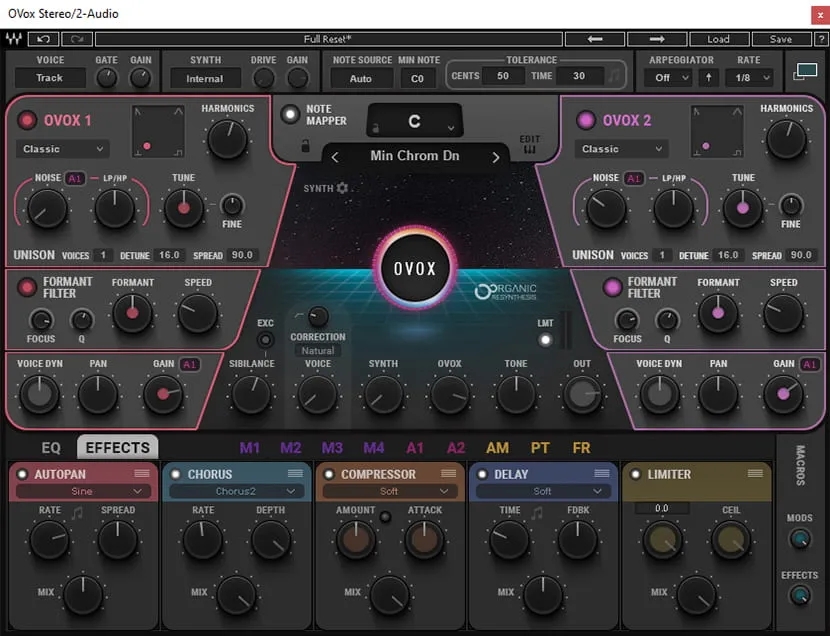Toggle the Chorus effect on
This screenshot has width=830, height=636.
[176, 474]
